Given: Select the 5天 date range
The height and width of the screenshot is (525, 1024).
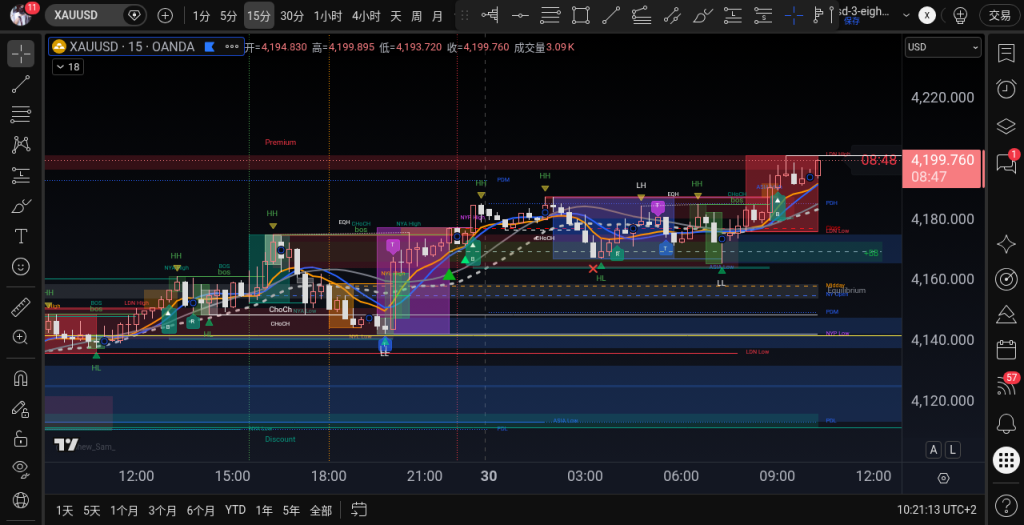Looking at the screenshot, I should (x=91, y=510).
